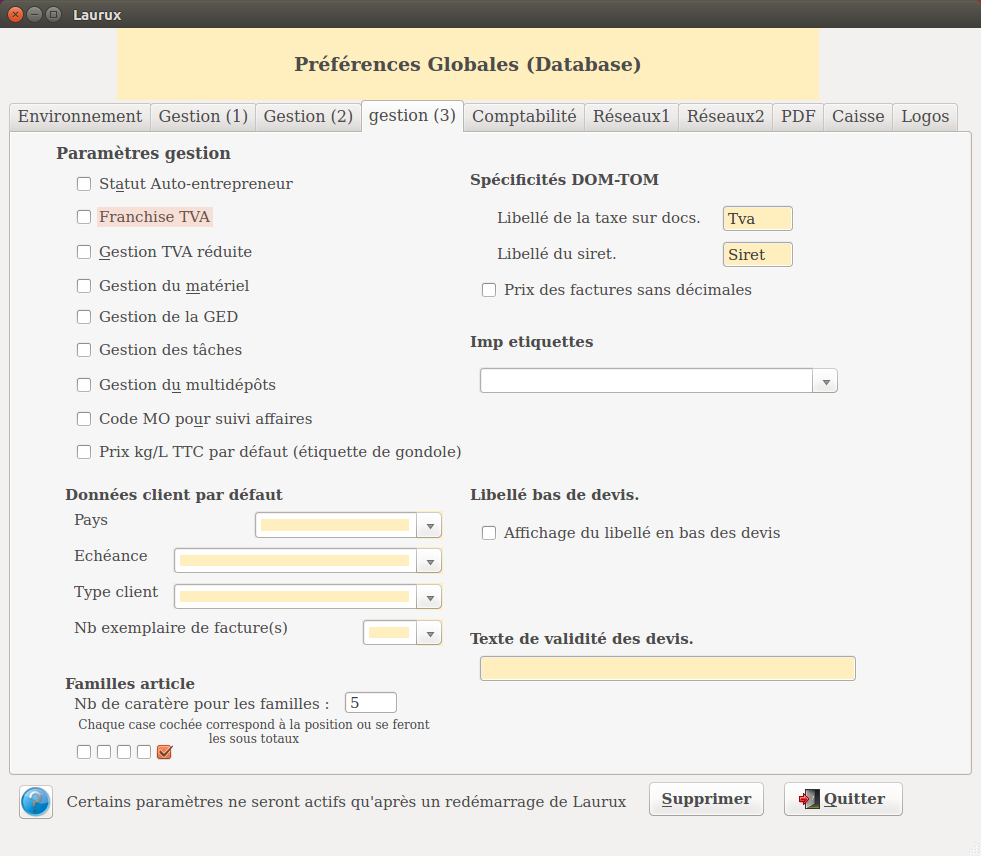Tick the Franchise TVA checkbox

point(84,217)
